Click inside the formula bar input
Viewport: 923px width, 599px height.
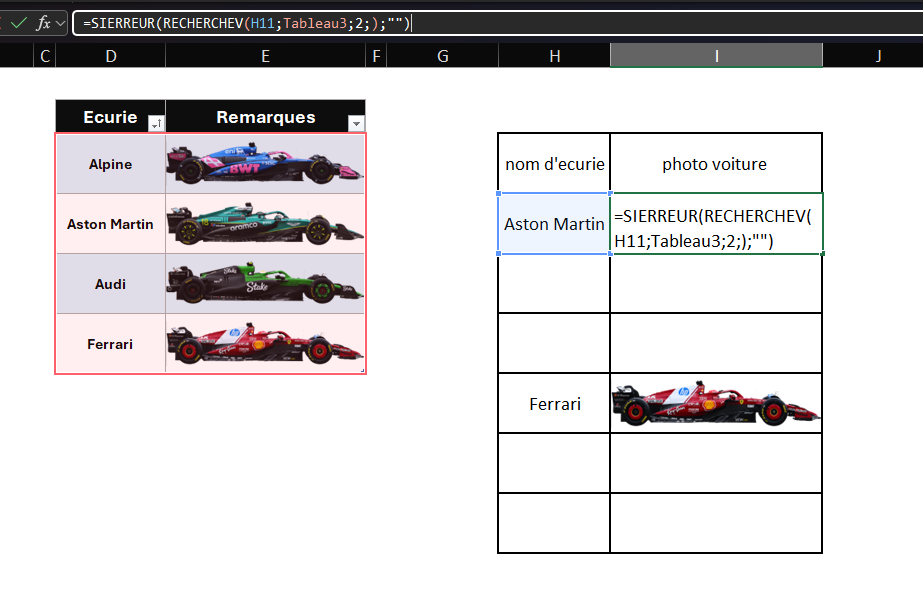point(600,23)
